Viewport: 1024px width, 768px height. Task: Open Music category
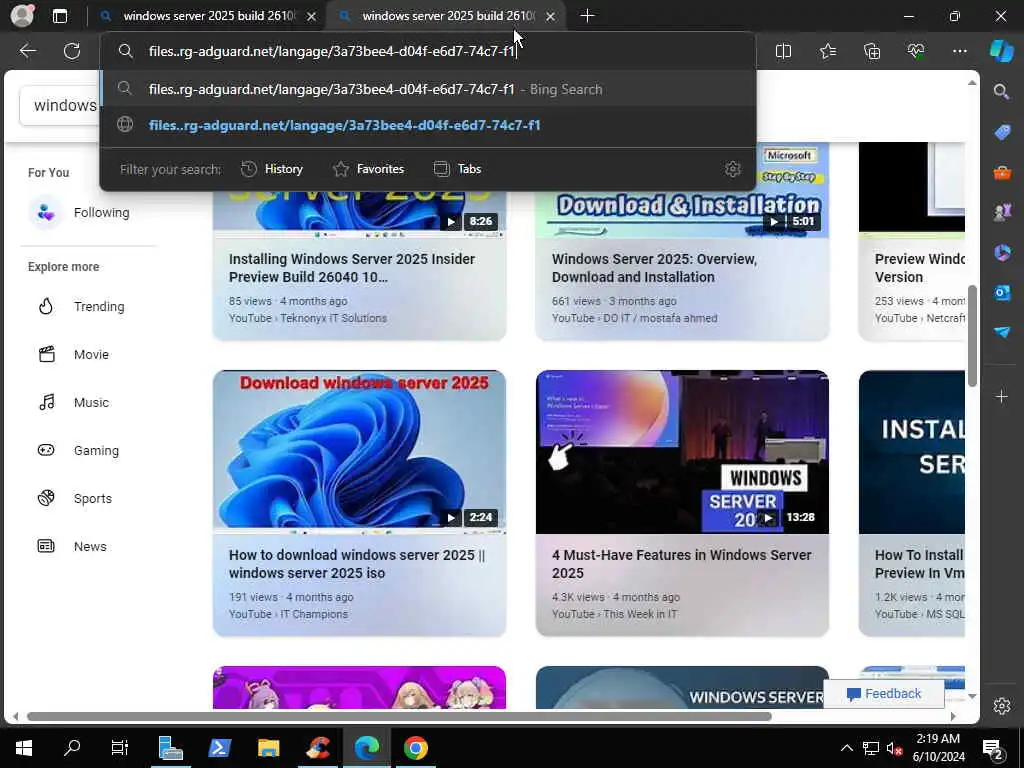point(74,402)
